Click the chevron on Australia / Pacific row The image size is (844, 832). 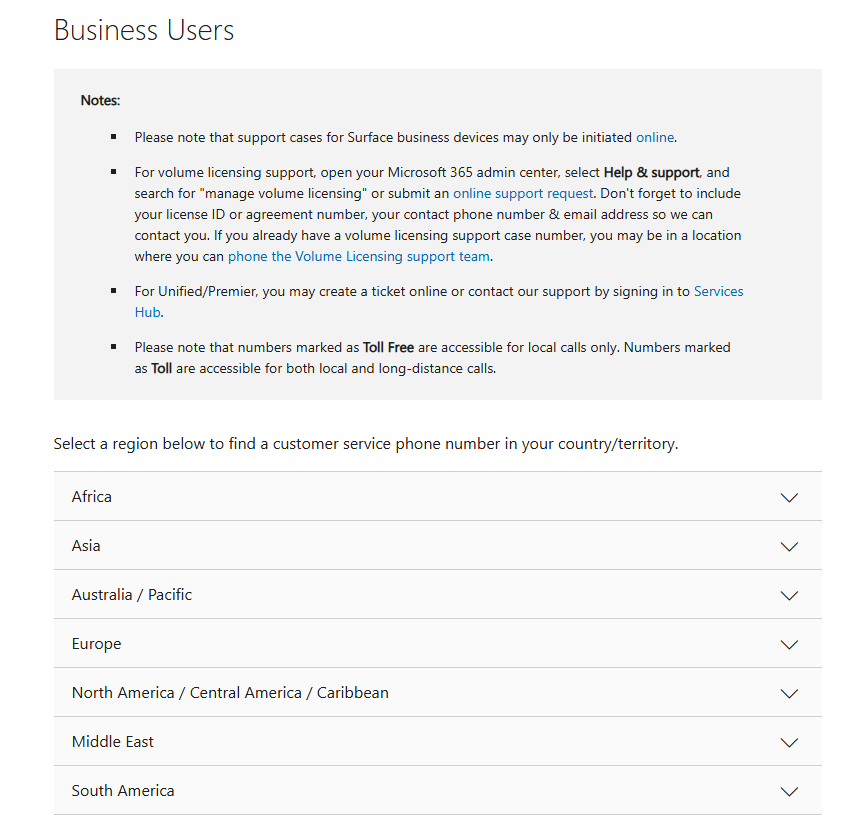tap(789, 596)
